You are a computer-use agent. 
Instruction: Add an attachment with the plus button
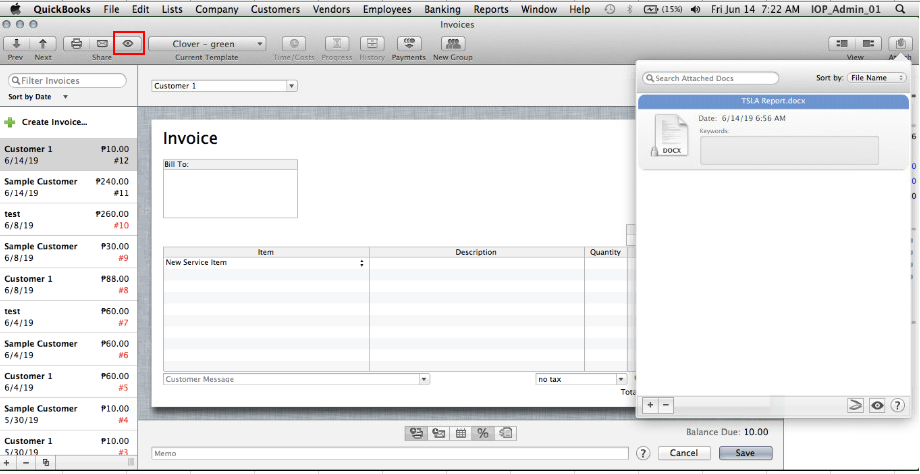[x=650, y=405]
